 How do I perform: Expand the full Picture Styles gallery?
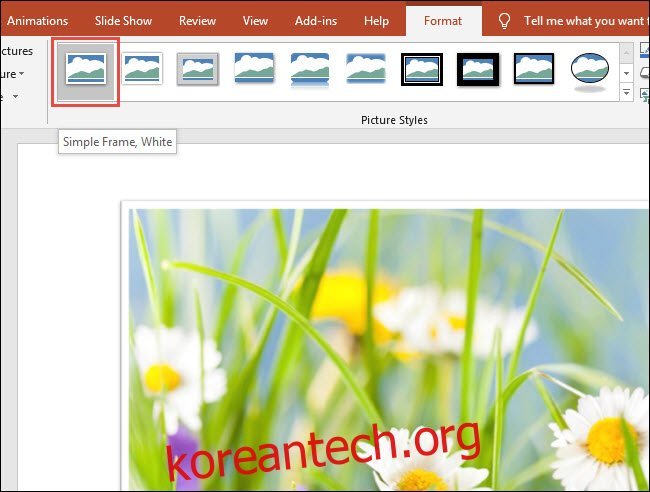626,92
